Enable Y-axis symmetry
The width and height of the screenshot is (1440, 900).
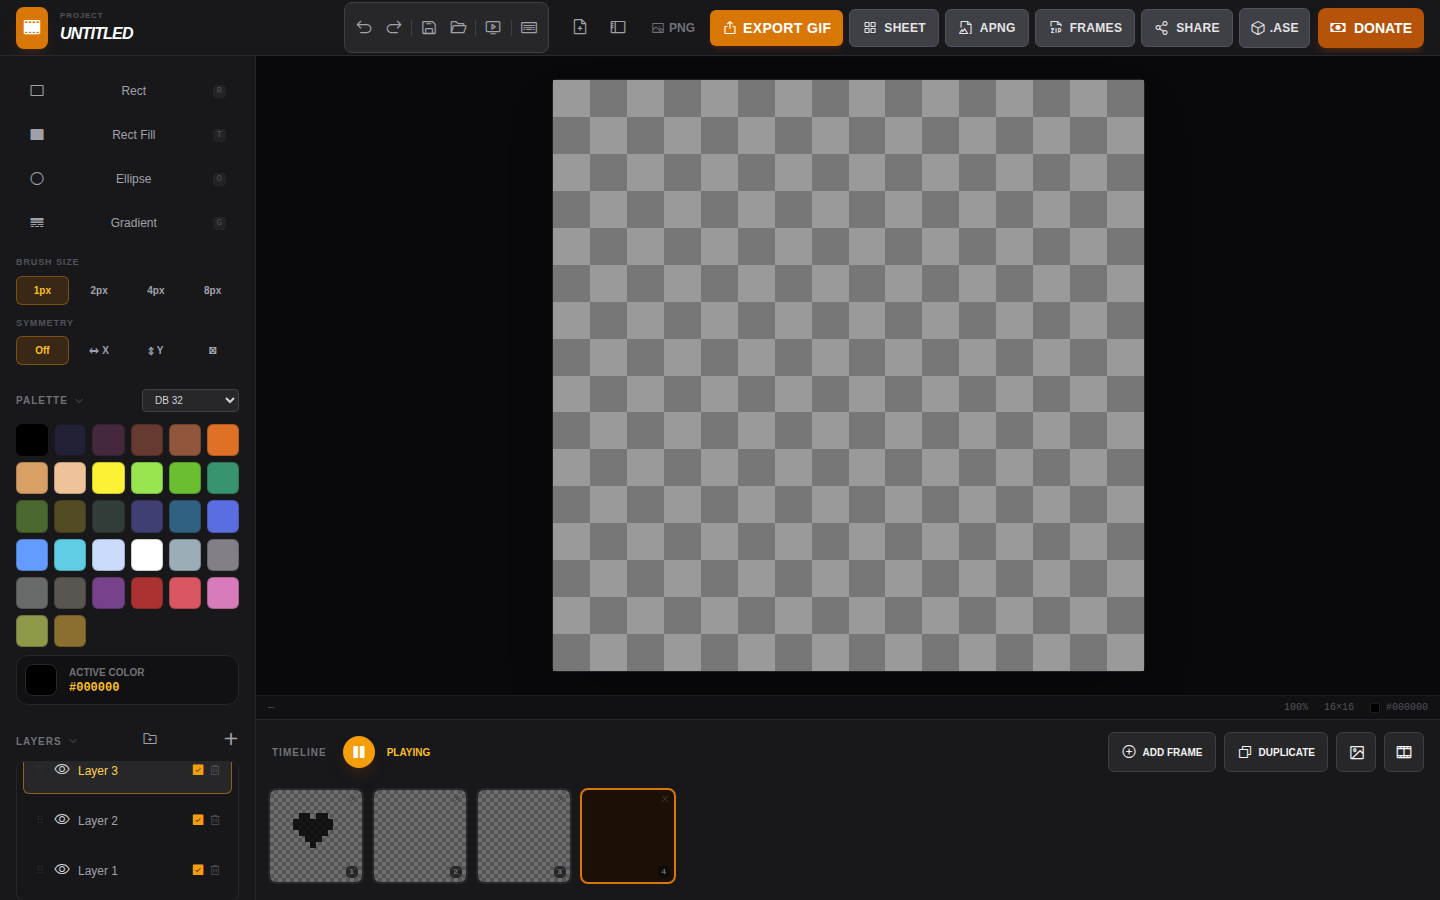click(x=156, y=351)
